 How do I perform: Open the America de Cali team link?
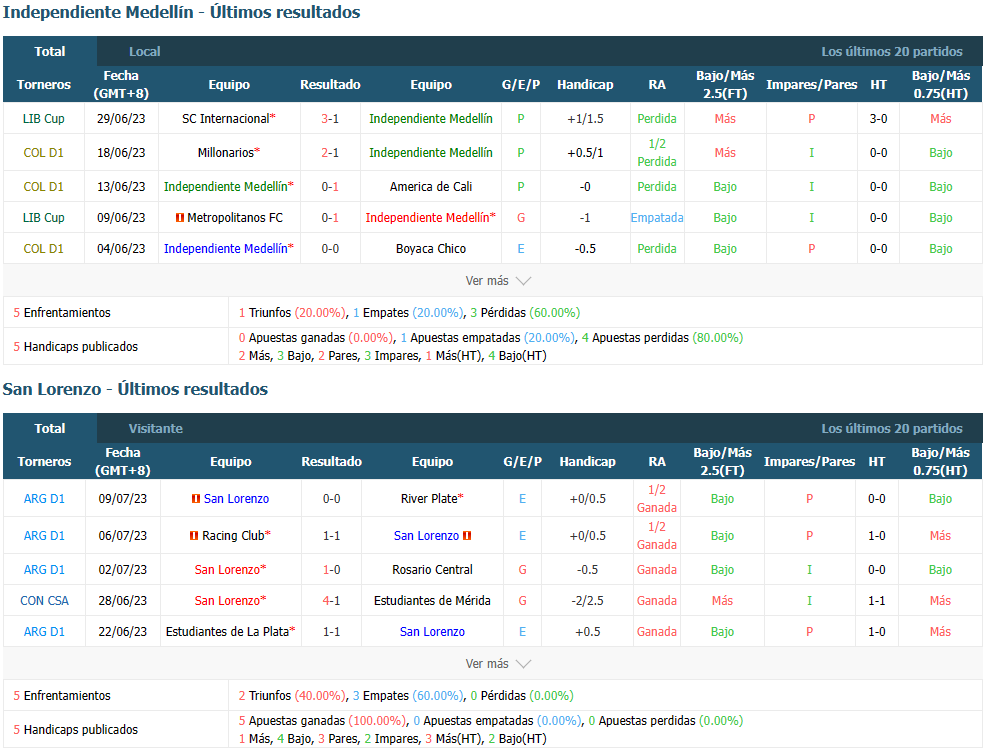coord(431,187)
